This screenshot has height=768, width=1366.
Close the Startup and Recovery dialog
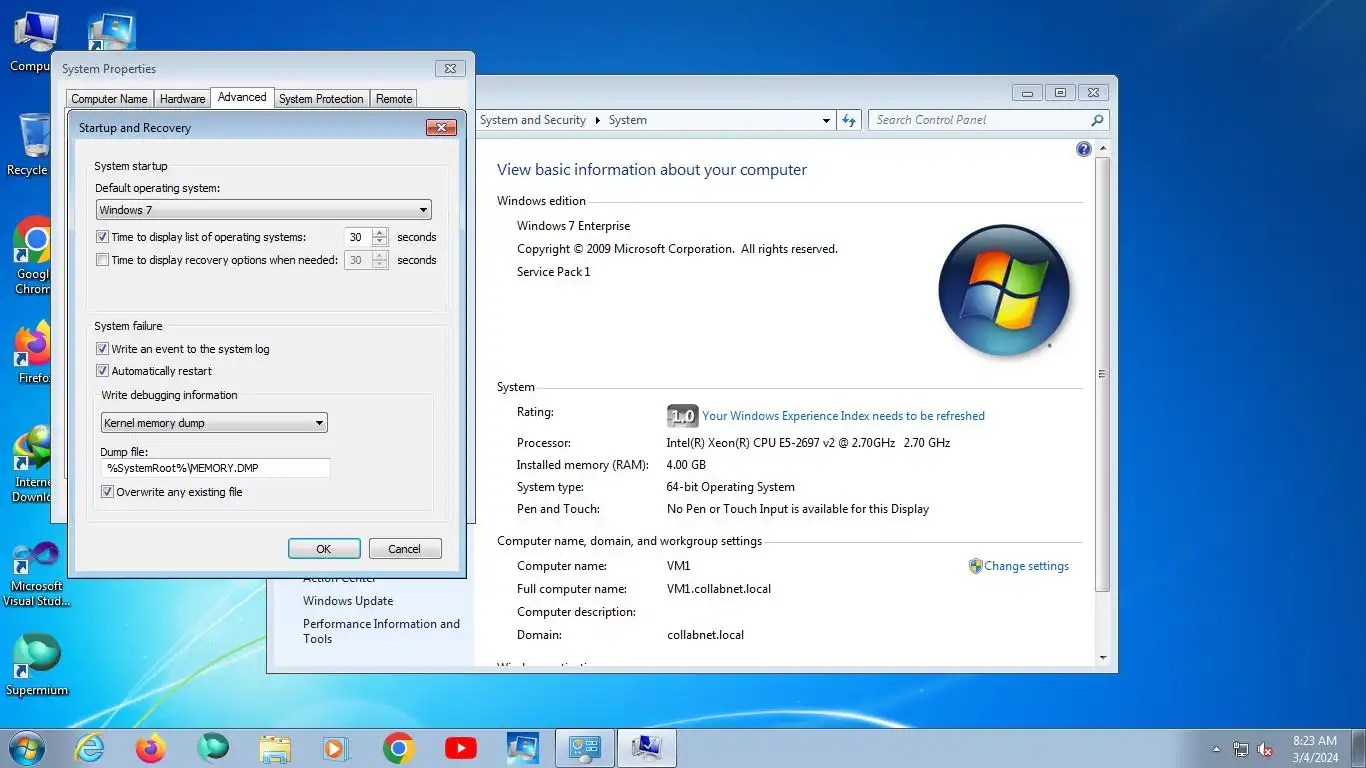click(441, 127)
